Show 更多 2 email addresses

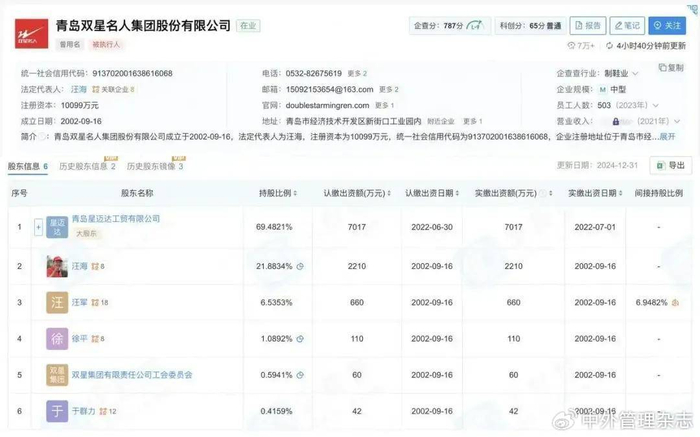(x=389, y=89)
